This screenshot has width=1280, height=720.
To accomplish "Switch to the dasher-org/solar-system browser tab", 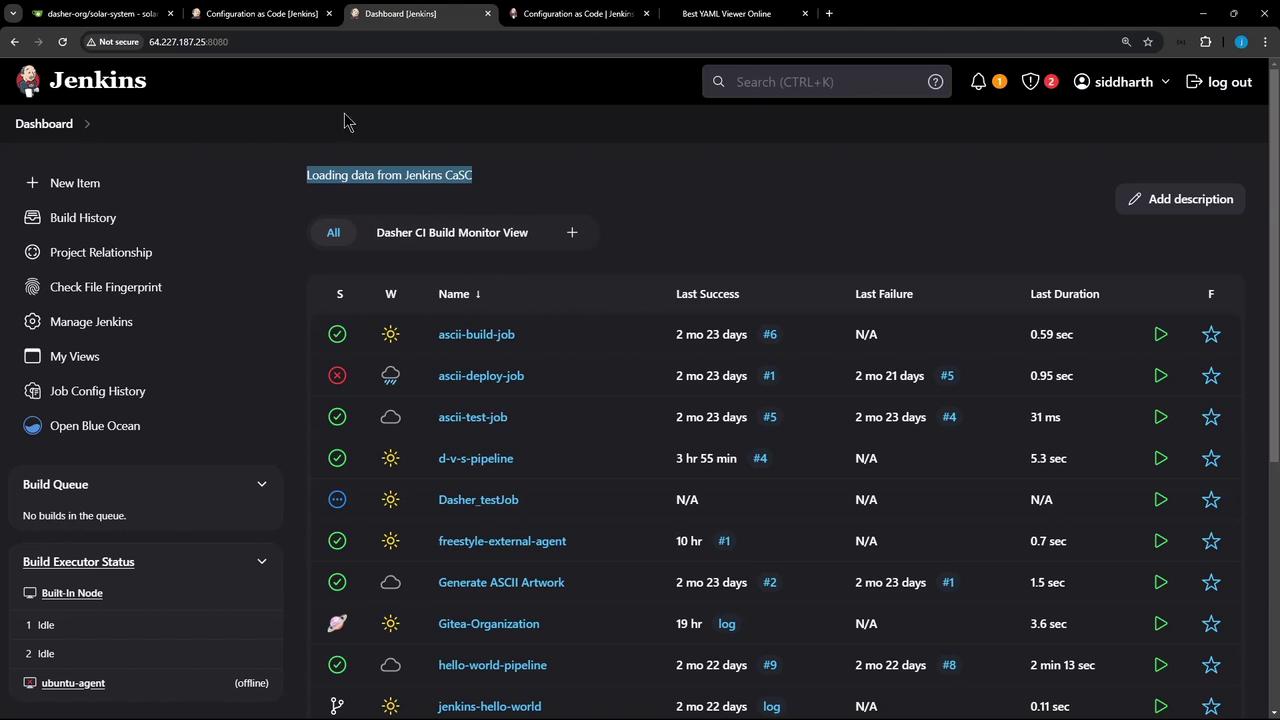I will pyautogui.click(x=104, y=14).
